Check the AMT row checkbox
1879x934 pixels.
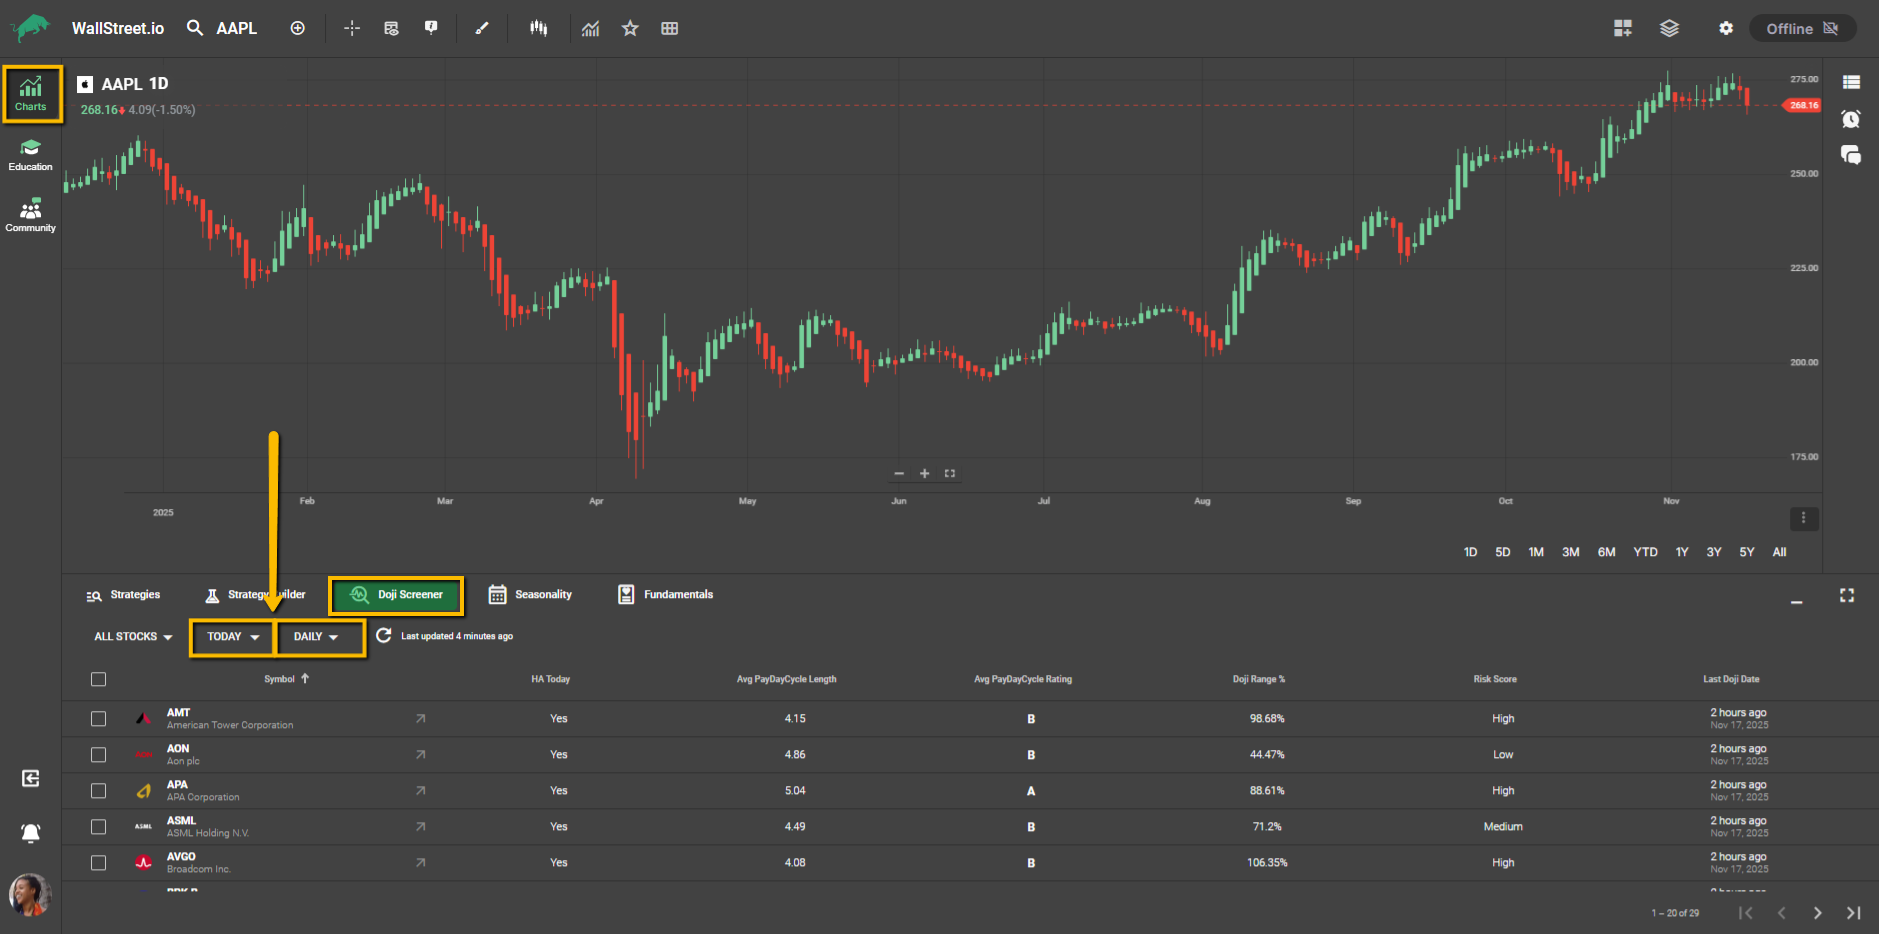98,719
